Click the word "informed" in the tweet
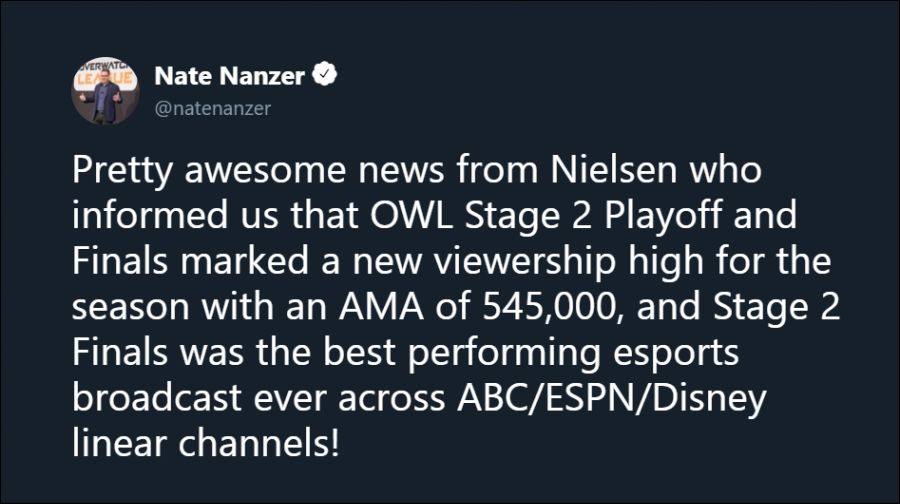This screenshot has height=504, width=900. 142,216
